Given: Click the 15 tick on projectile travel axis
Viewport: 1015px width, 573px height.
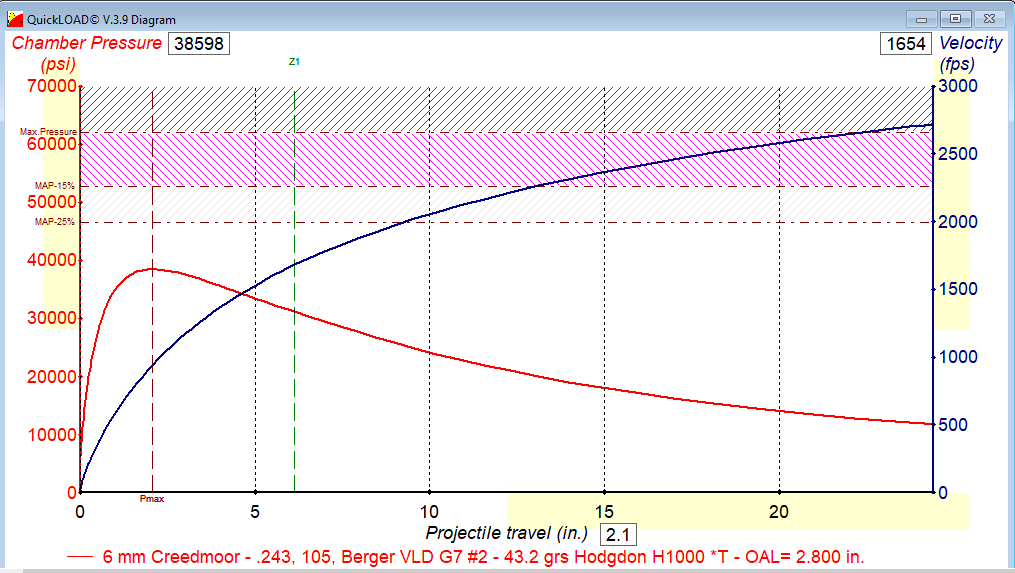Looking at the screenshot, I should coord(603,512).
